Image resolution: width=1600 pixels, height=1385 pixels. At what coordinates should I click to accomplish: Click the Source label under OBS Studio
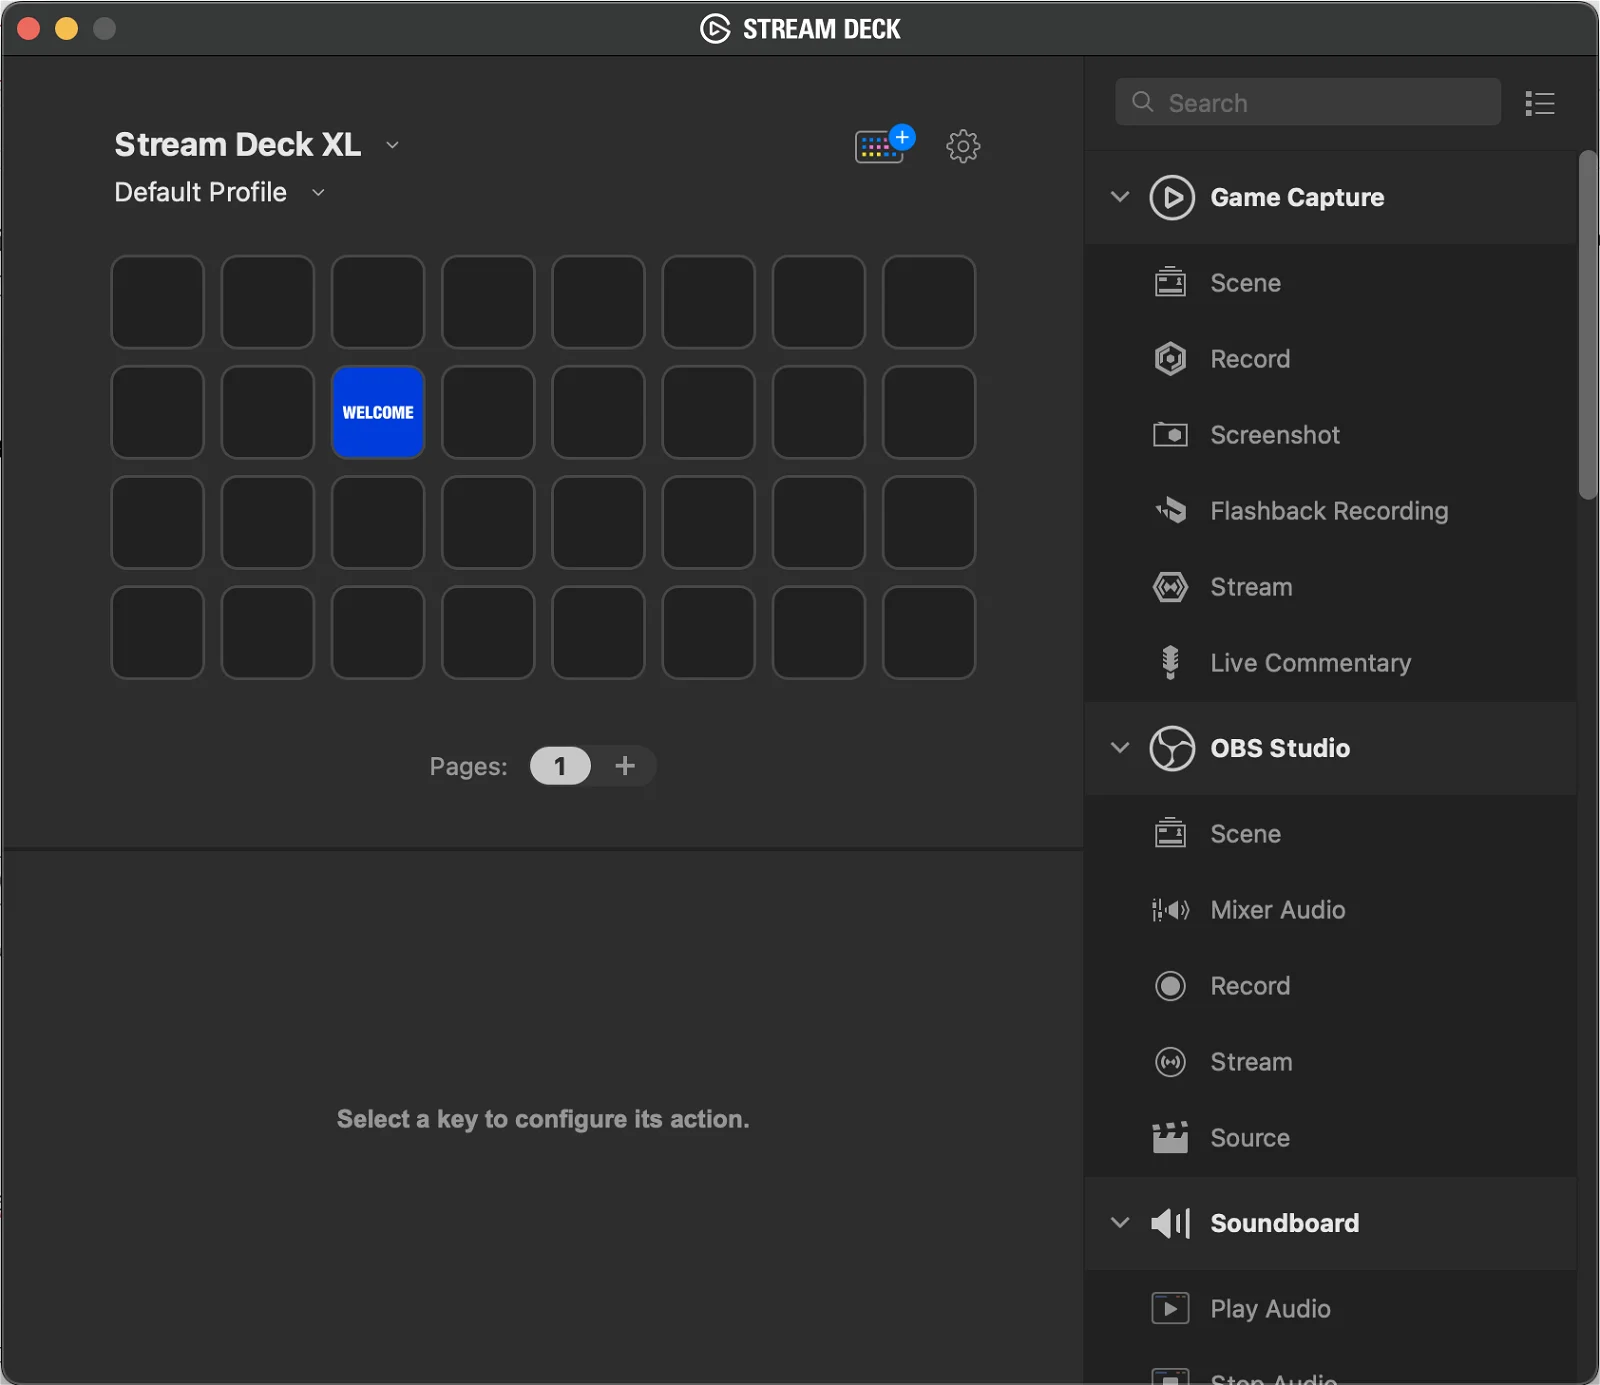pyautogui.click(x=1250, y=1138)
